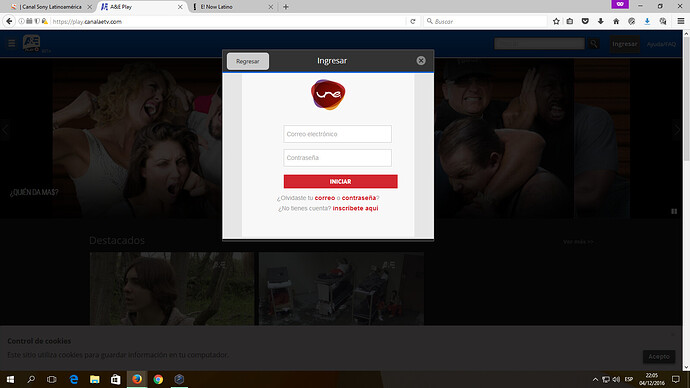This screenshot has height=388, width=690.
Task: Launch Microsoft Edge from the taskbar
Action: (x=73, y=379)
